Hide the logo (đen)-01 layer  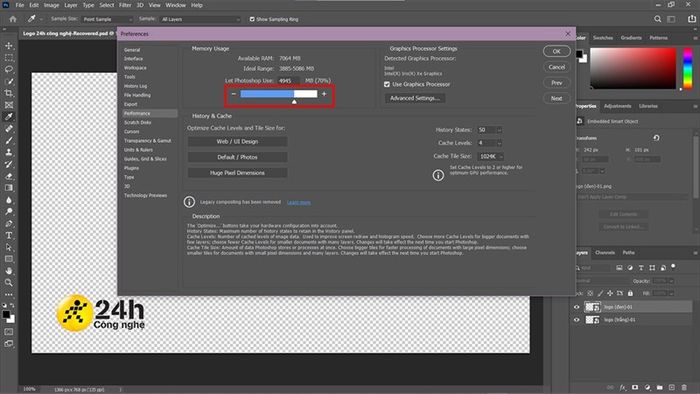point(576,307)
